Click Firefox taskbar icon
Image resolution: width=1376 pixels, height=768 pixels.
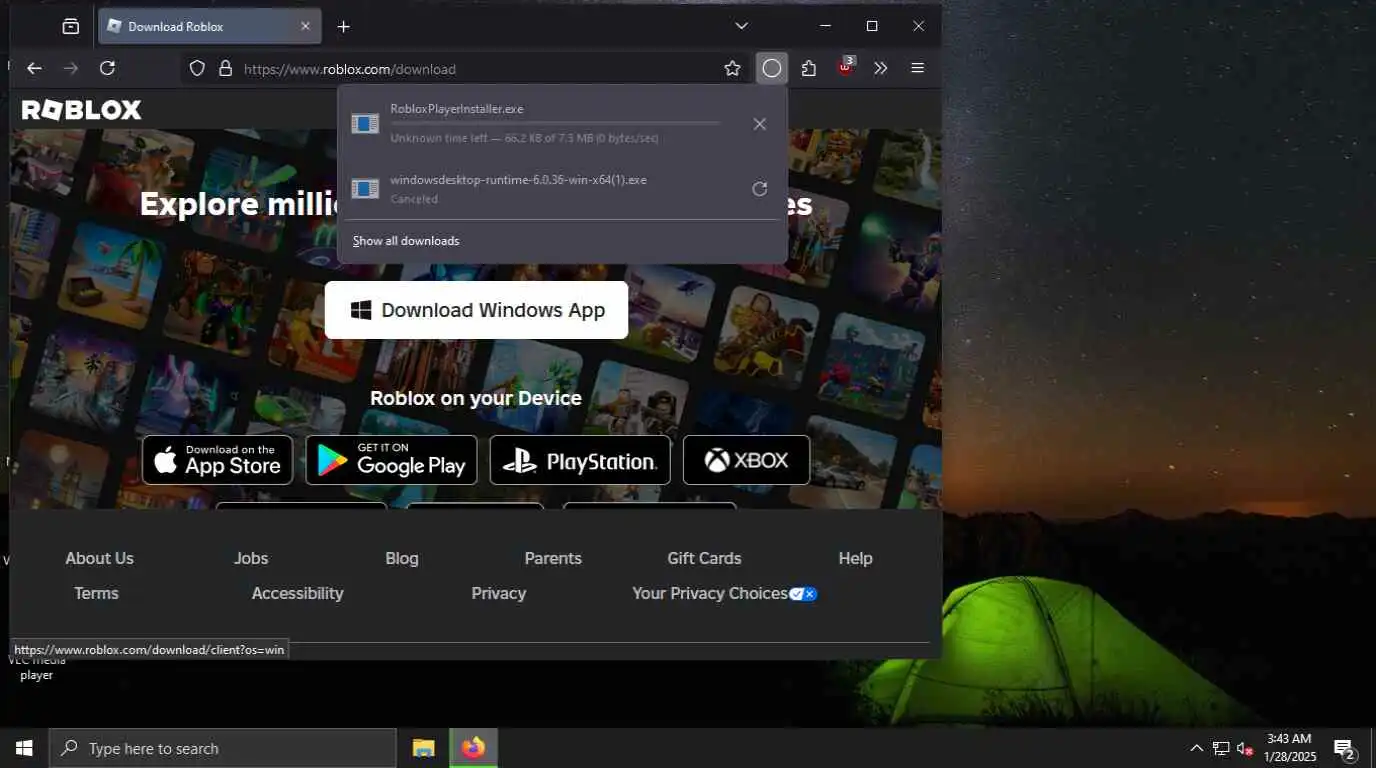(x=473, y=748)
